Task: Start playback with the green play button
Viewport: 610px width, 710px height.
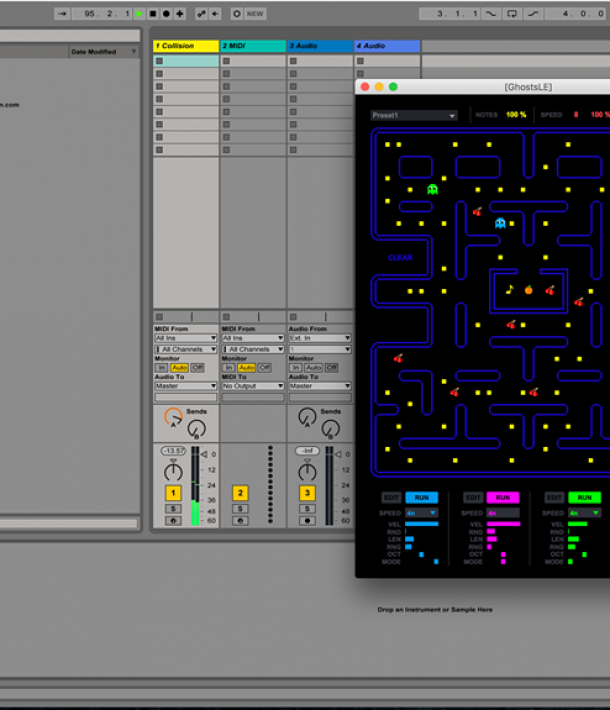Action: click(139, 14)
